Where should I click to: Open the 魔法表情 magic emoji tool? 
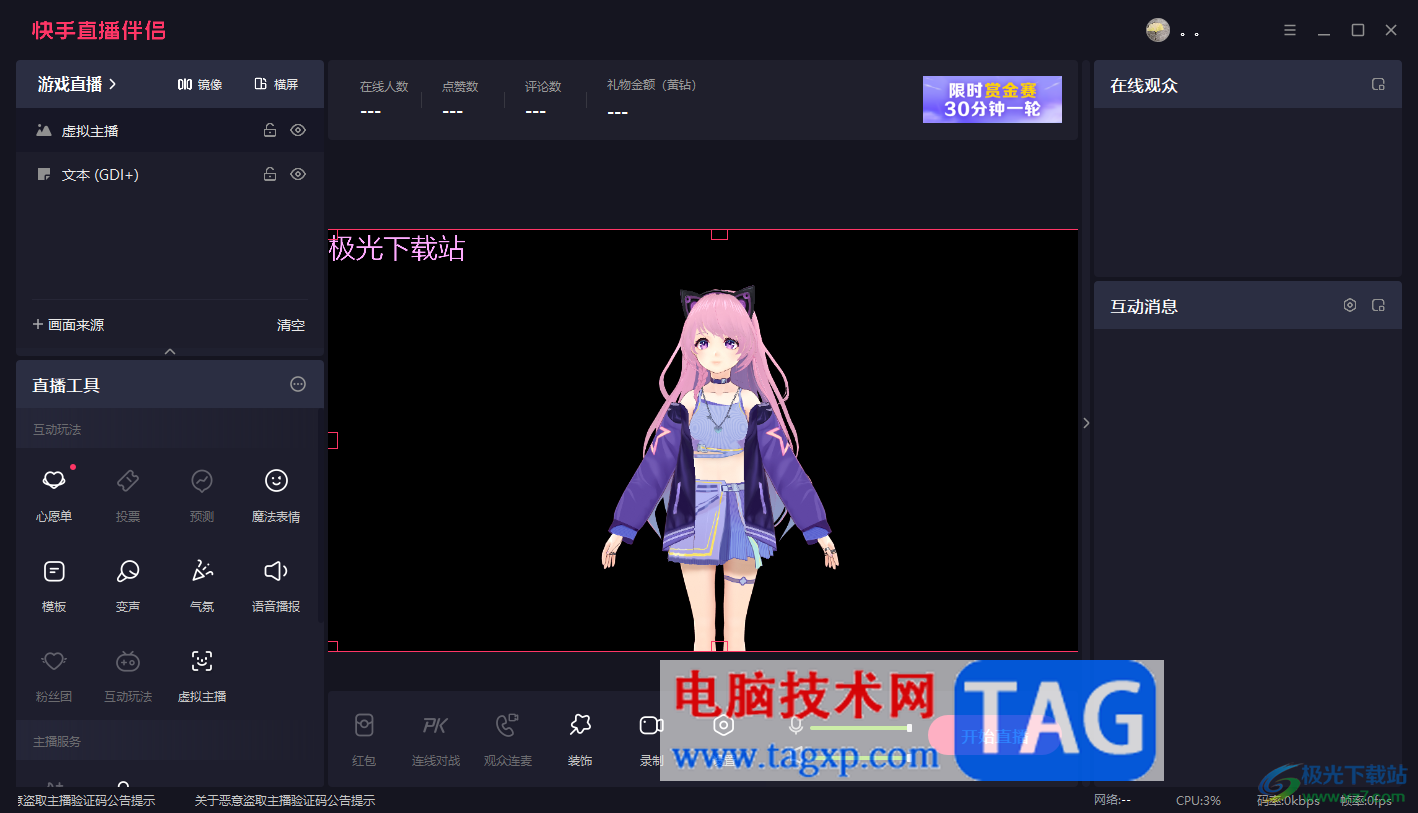tap(276, 494)
